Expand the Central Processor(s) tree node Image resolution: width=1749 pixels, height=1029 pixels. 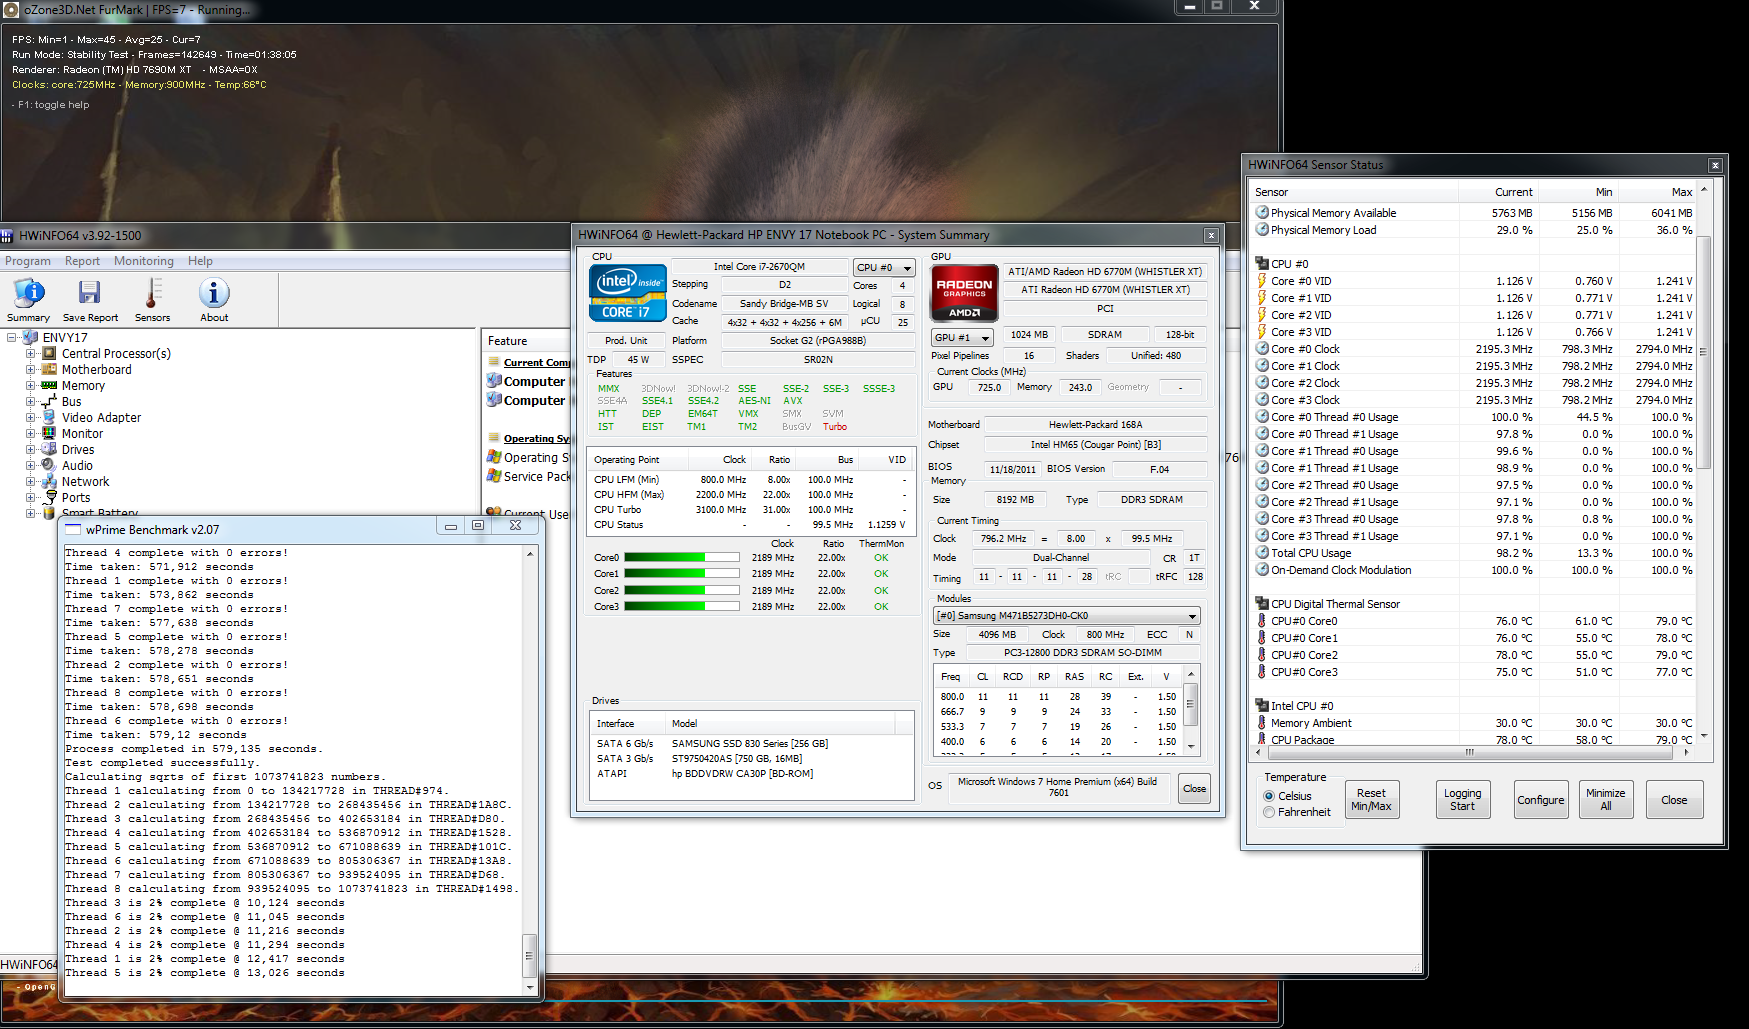(30, 353)
